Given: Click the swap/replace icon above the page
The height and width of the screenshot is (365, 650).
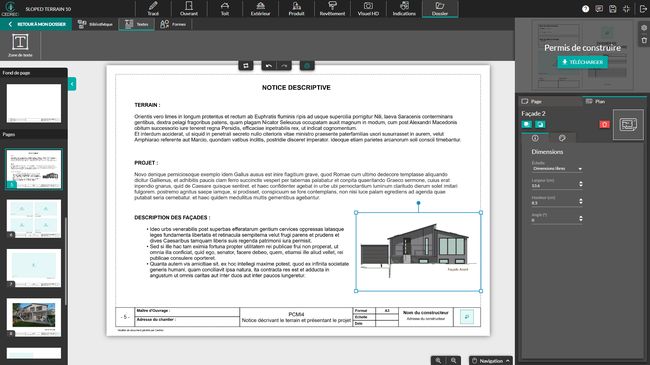Looking at the screenshot, I should coord(246,66).
